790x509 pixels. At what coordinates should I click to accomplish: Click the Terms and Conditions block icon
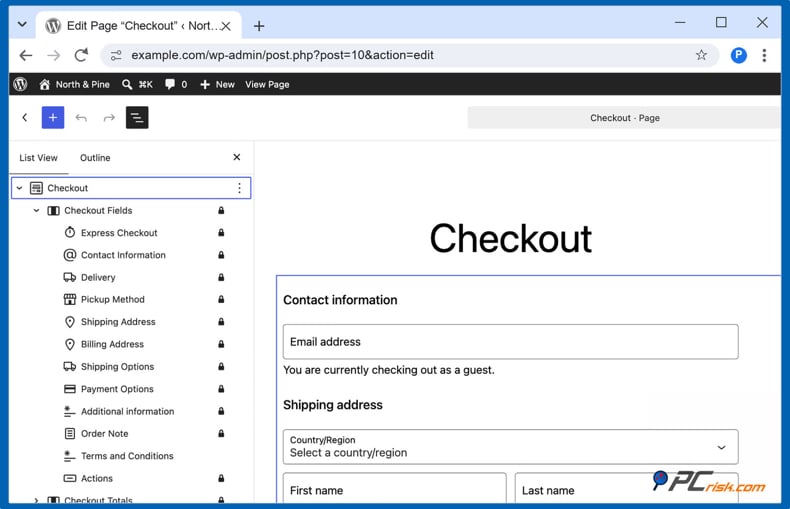pyautogui.click(x=70, y=456)
